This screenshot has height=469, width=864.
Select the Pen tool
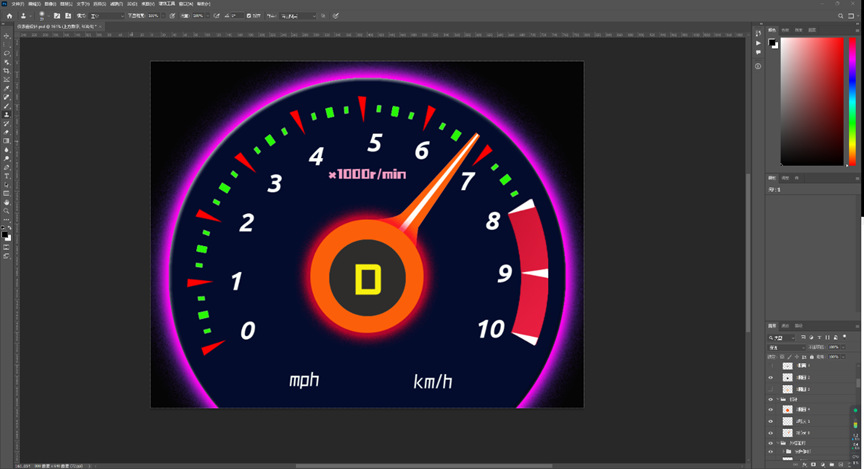[7, 167]
